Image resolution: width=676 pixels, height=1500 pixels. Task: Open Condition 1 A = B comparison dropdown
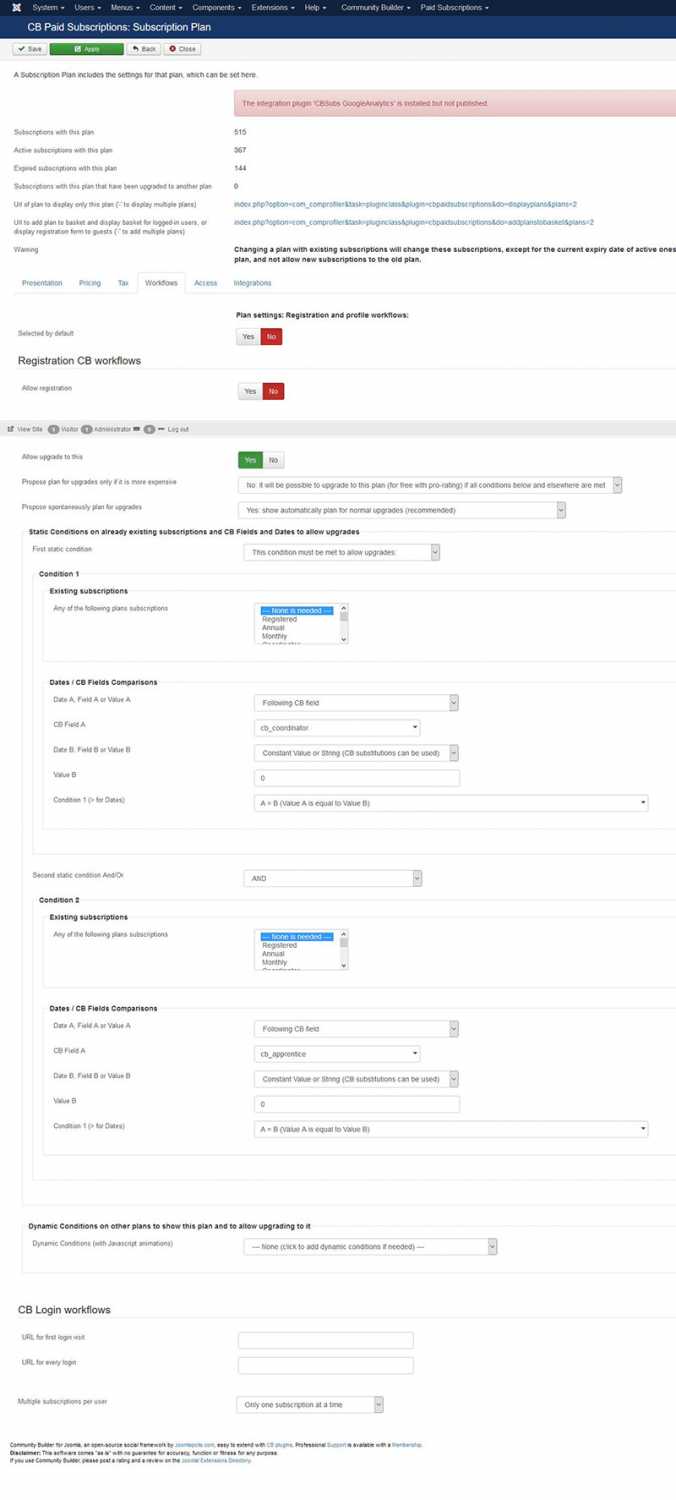coord(451,803)
